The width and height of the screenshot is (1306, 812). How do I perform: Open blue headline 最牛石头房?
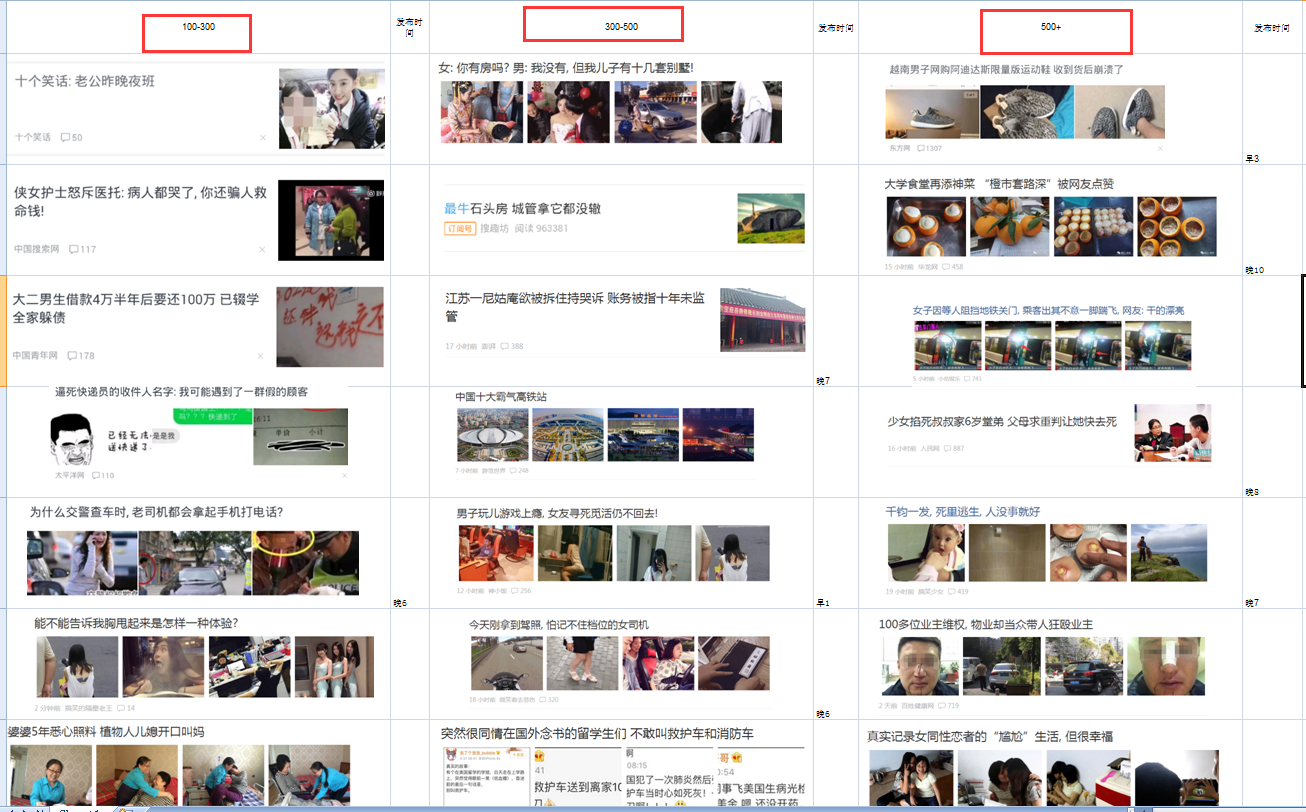point(522,209)
